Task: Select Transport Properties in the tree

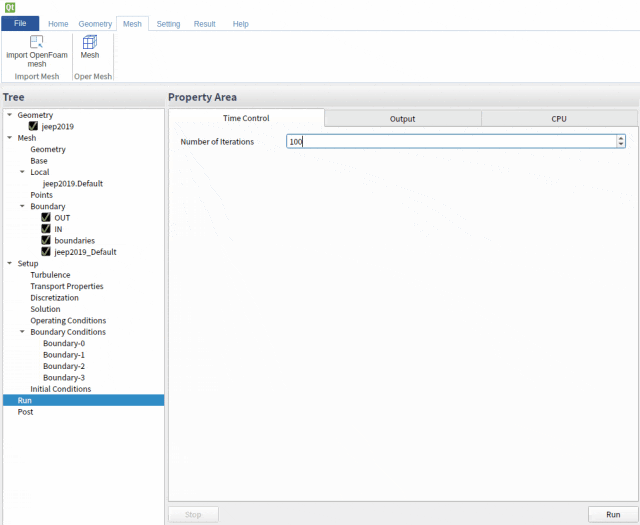Action: pyautogui.click(x=67, y=287)
